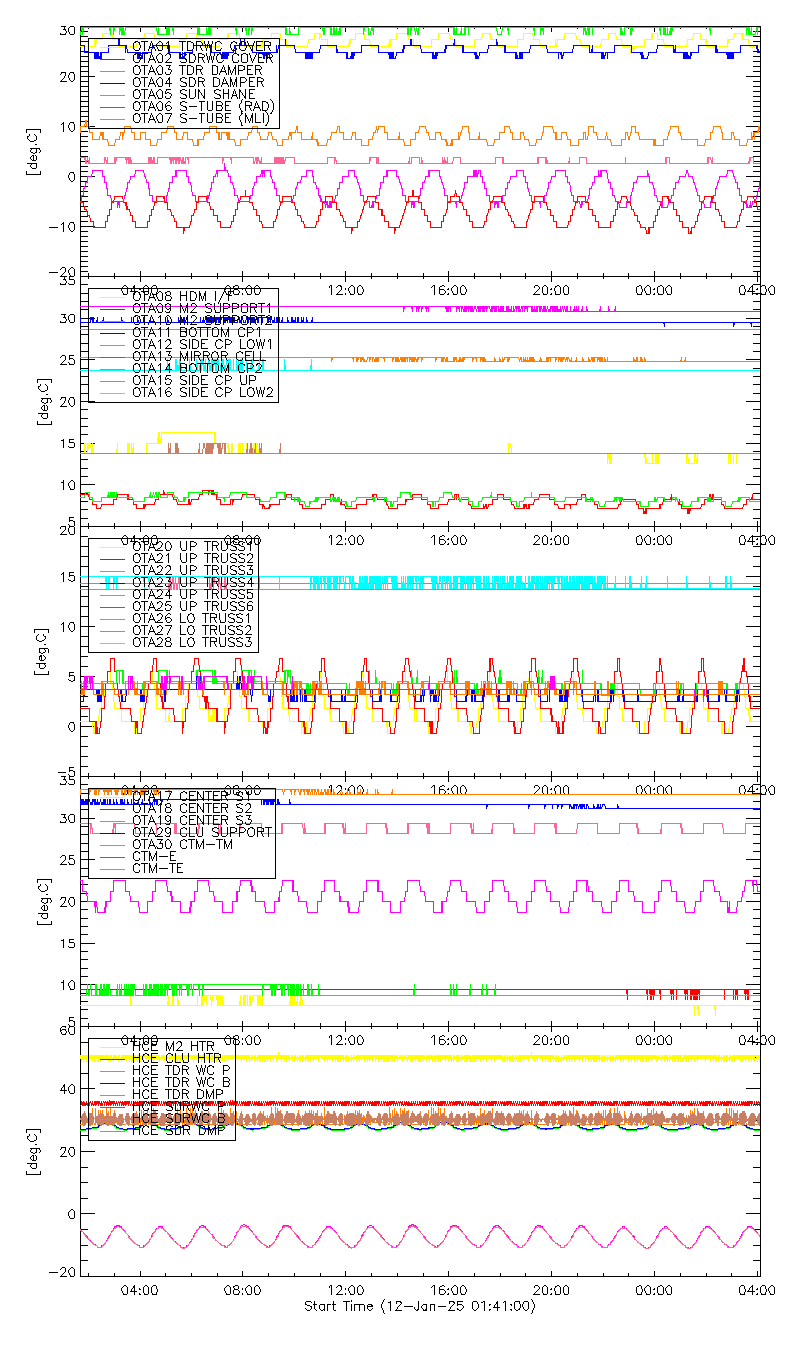Select the OTA18 CENTER S2 legend entry
800x1350 pixels.
(192, 808)
